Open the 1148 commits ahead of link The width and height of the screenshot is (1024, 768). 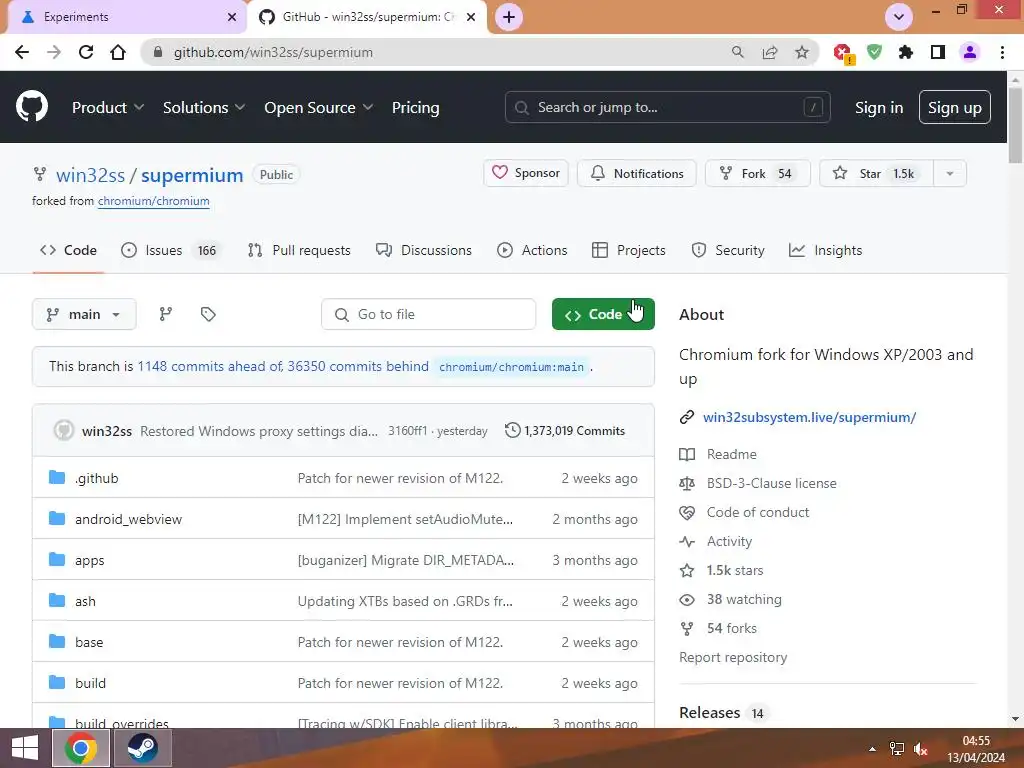click(x=209, y=366)
